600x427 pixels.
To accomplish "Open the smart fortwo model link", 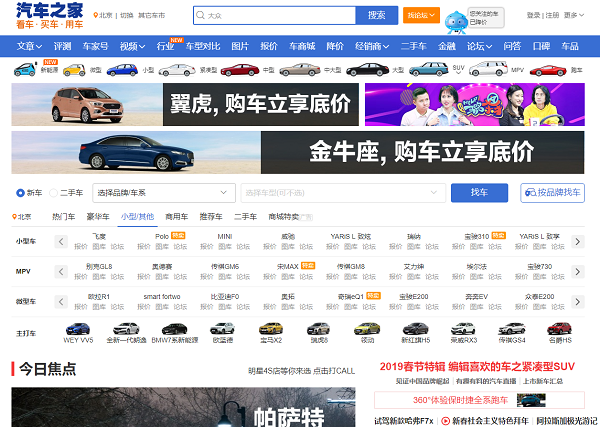I will pyautogui.click(x=162, y=297).
